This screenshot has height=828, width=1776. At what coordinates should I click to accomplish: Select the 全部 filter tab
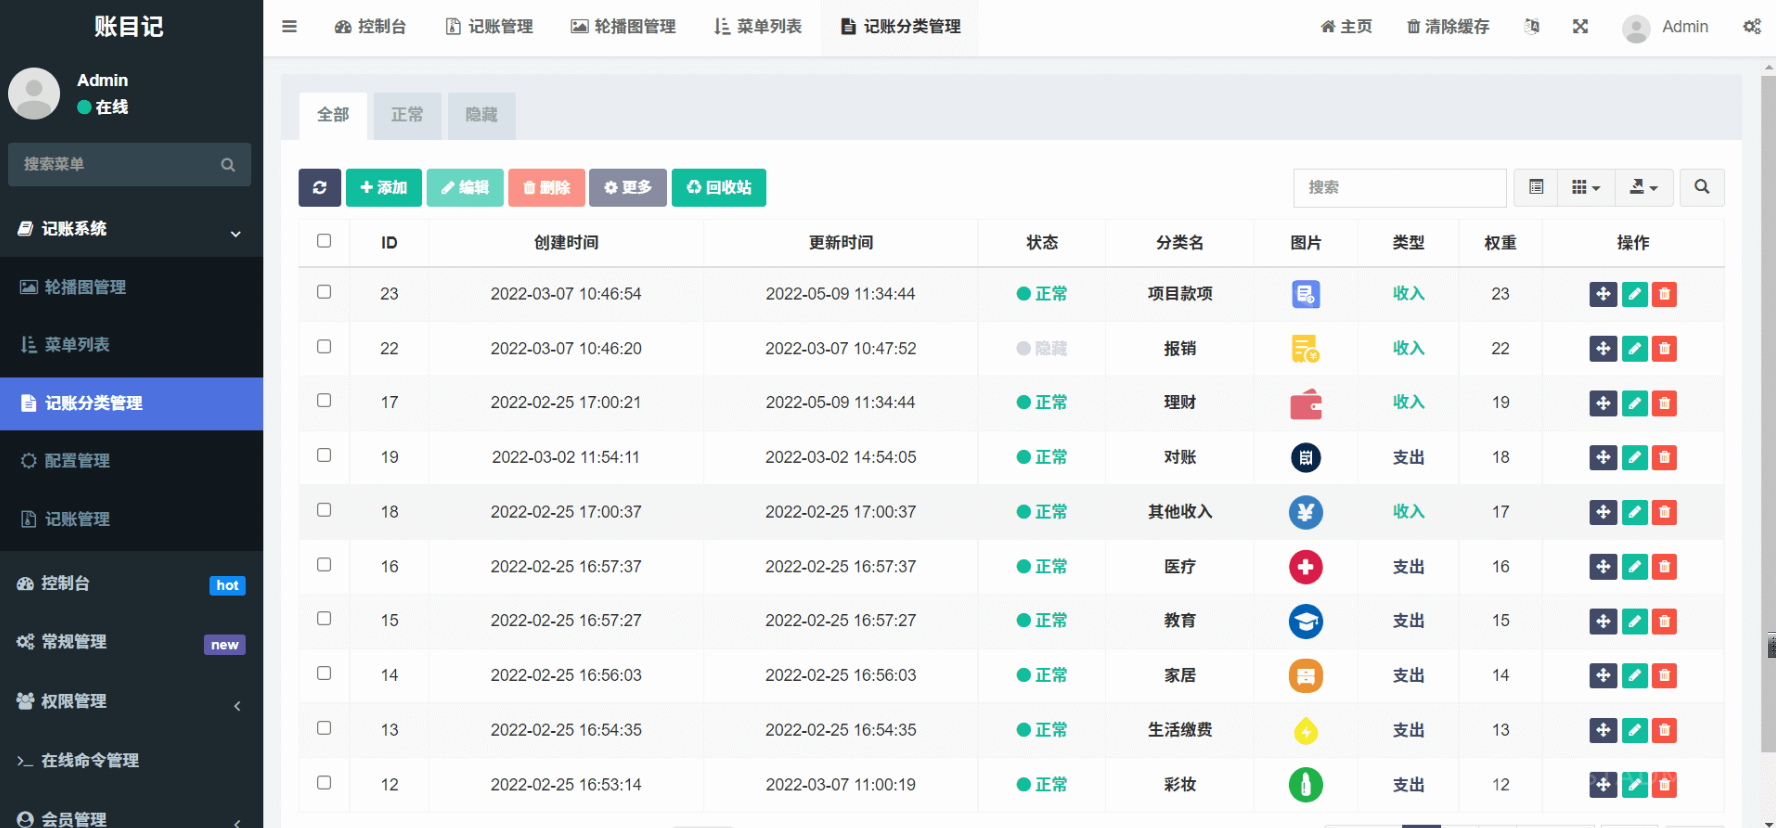tap(333, 115)
